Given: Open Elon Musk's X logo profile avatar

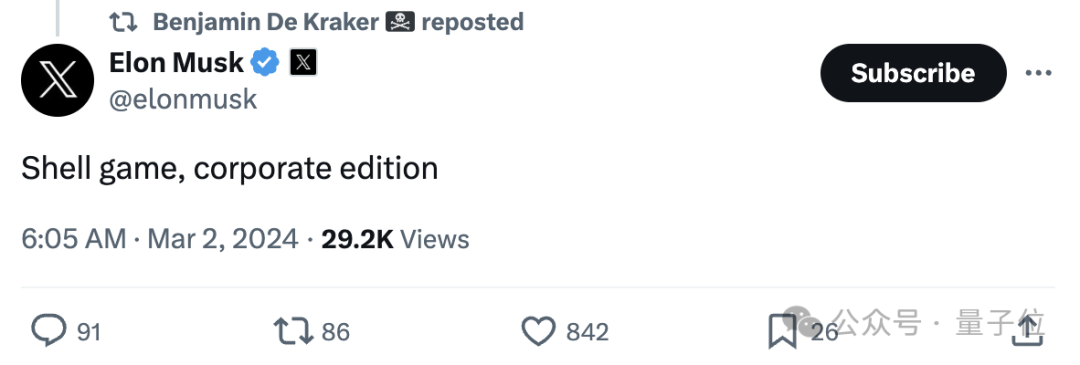Looking at the screenshot, I should (58, 80).
